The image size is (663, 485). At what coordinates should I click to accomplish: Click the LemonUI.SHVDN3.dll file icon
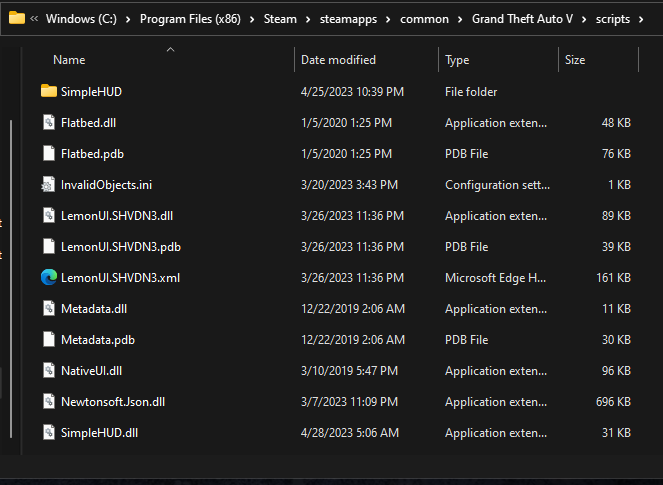pos(49,215)
